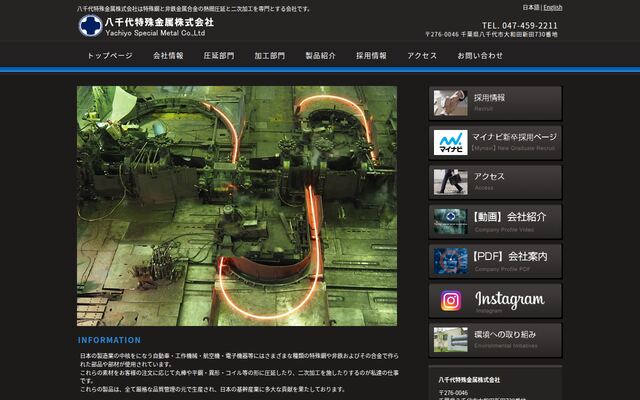The height and width of the screenshot is (400, 640).
Task: Click the 〒276-0046 header address text
Action: [491, 35]
